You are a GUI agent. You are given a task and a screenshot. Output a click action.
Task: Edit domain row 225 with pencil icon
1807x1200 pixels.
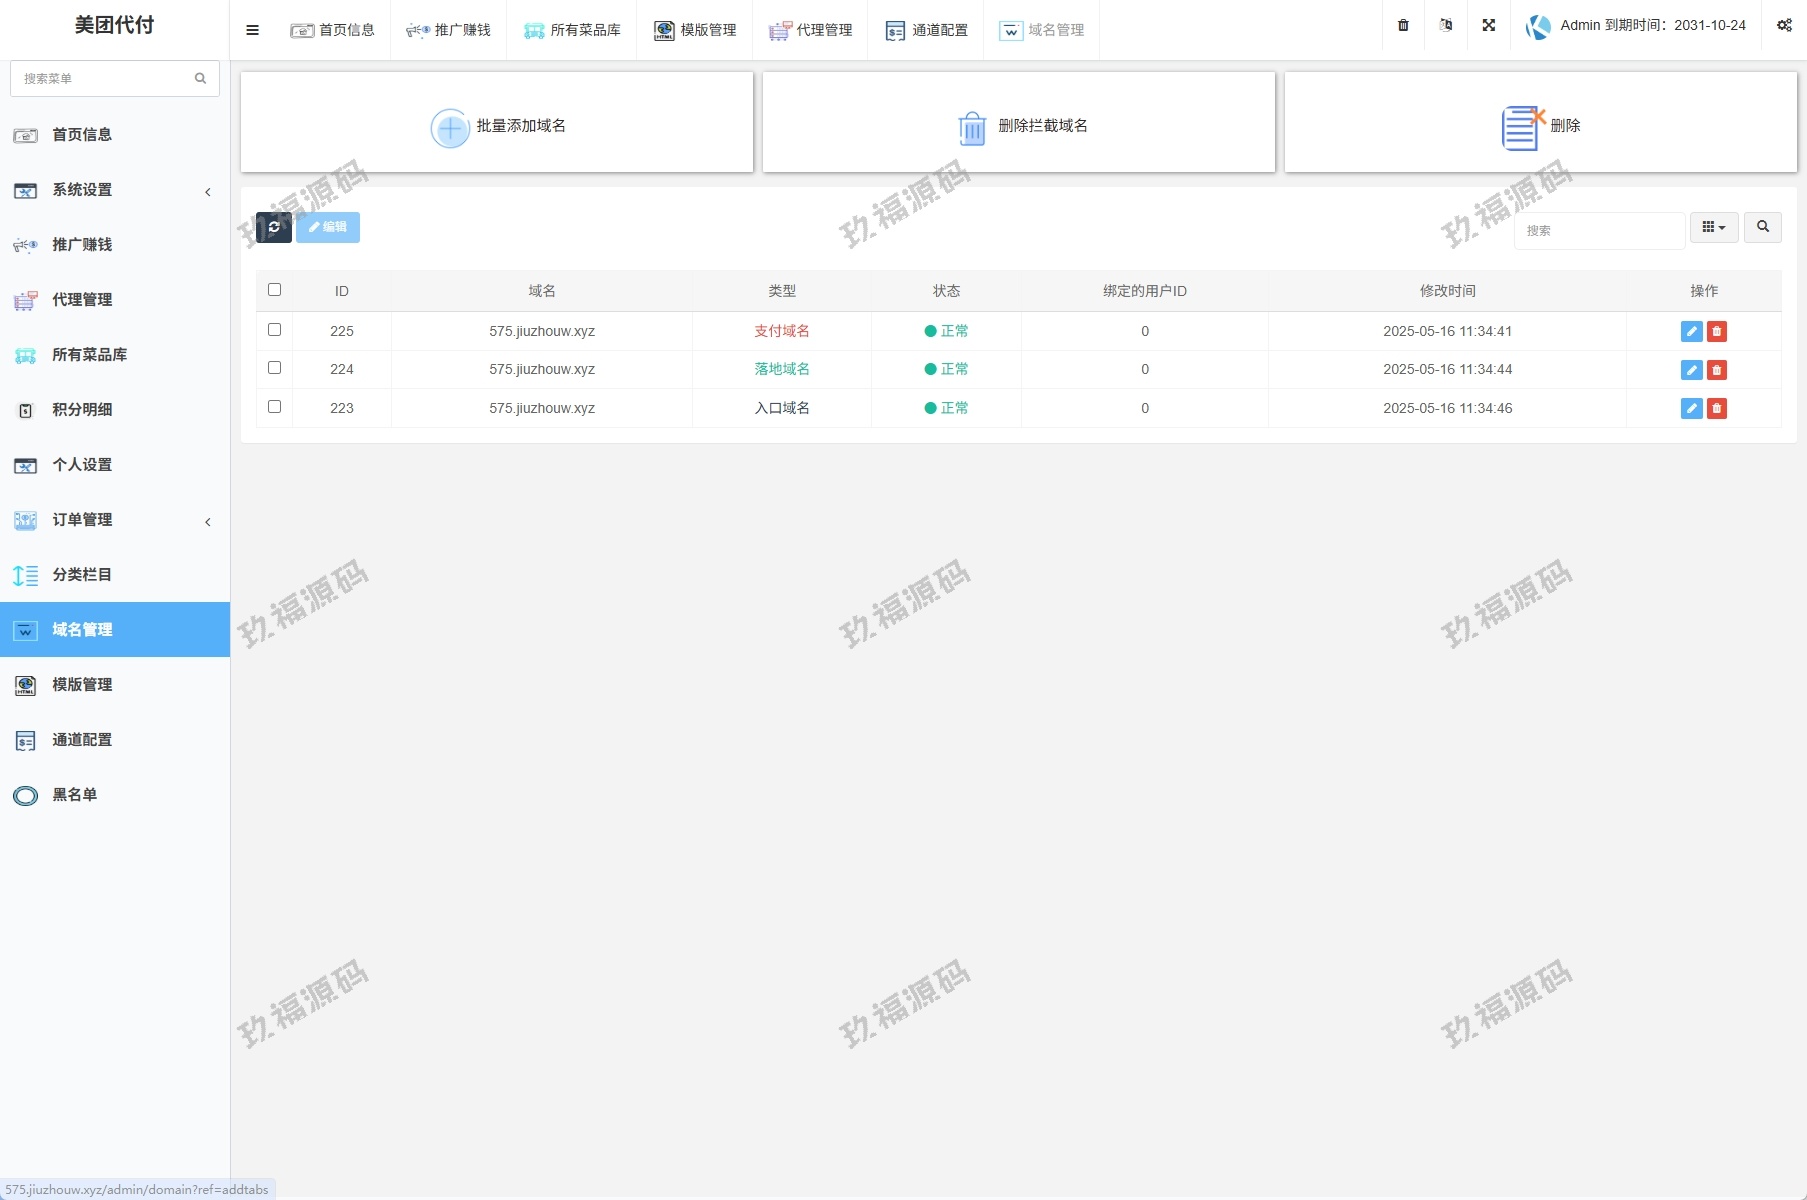(x=1691, y=331)
